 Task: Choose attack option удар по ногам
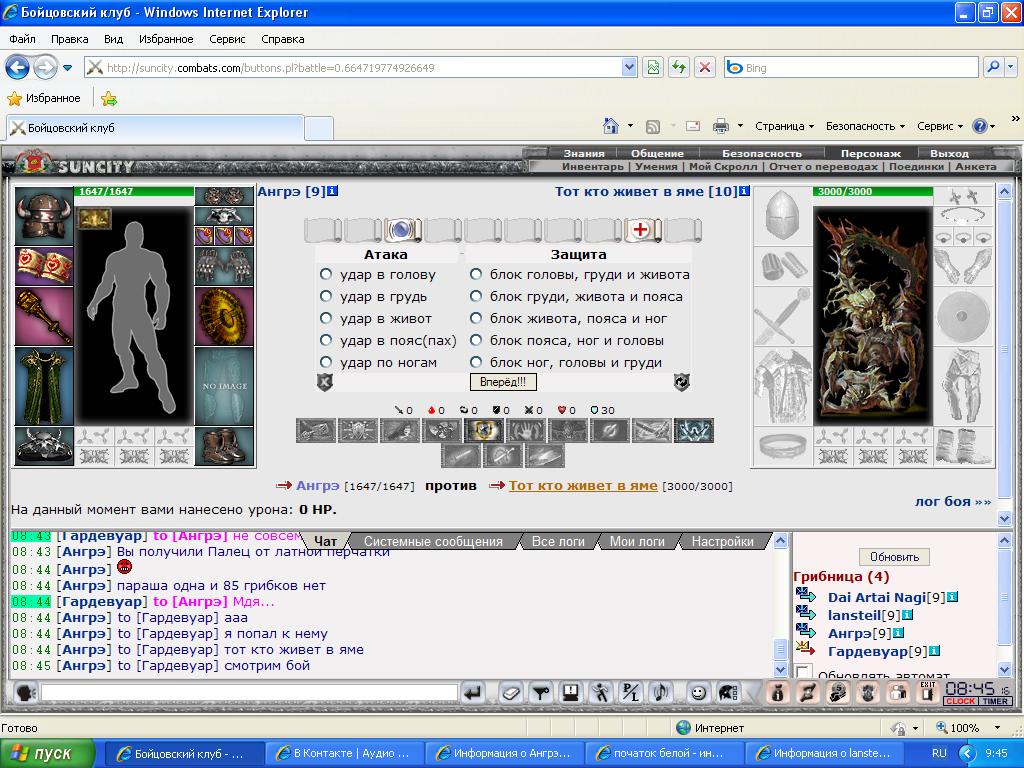(325, 362)
